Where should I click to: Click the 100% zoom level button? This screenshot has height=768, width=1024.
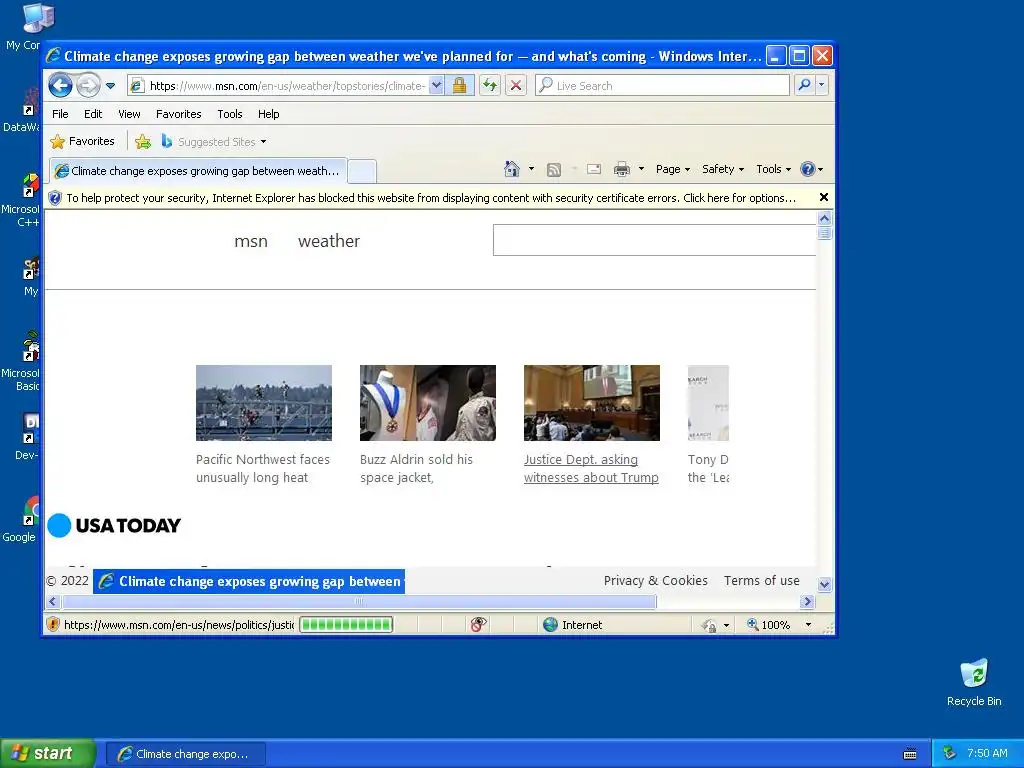[x=769, y=625]
